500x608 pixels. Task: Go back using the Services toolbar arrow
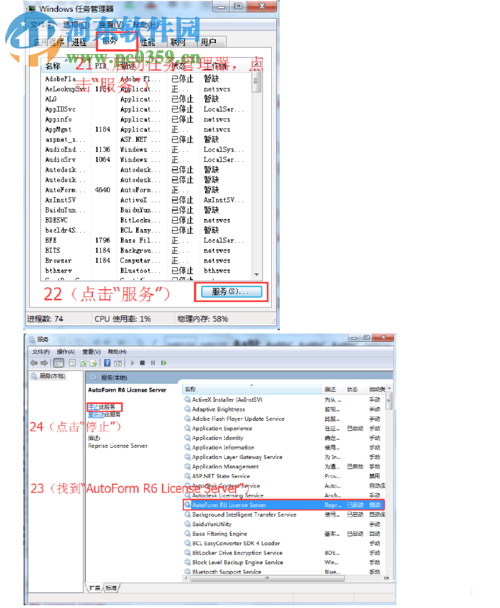pos(34,363)
